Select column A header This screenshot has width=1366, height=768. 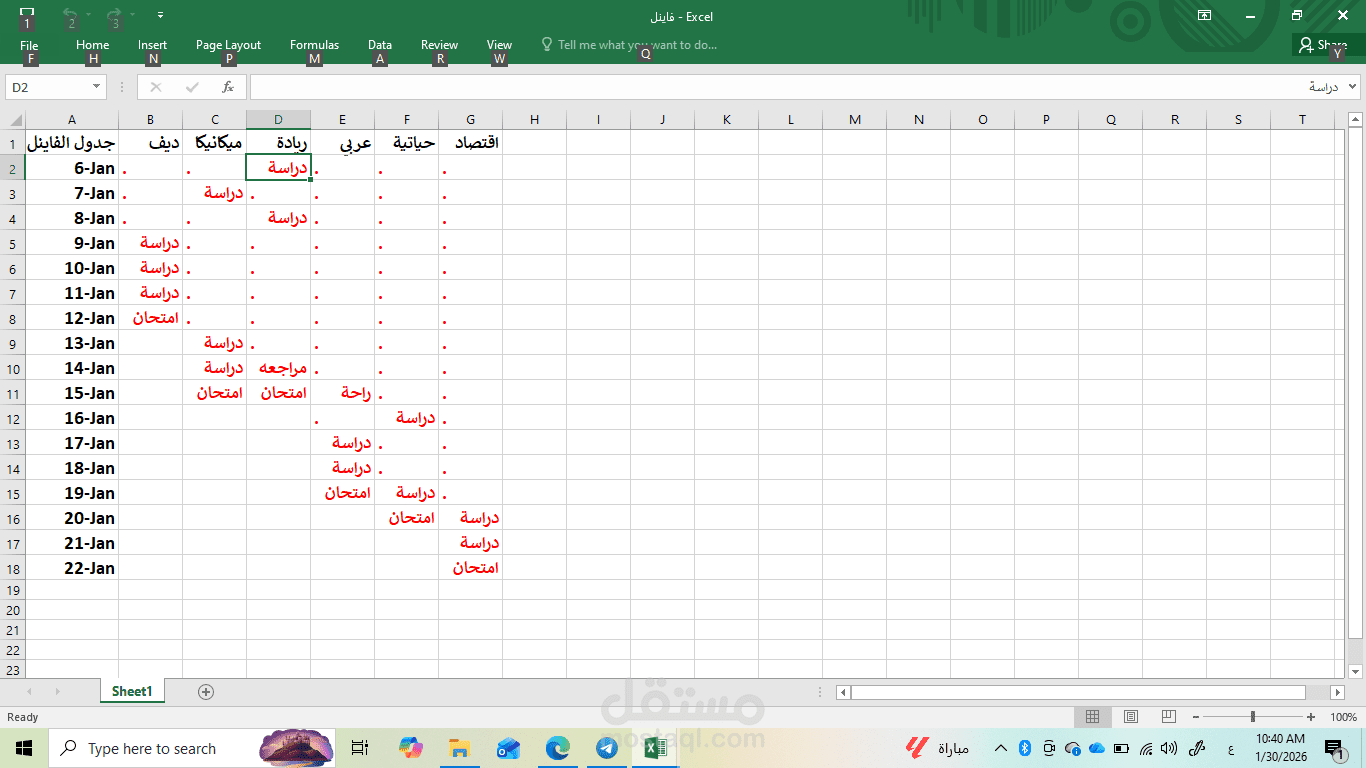(x=71, y=120)
